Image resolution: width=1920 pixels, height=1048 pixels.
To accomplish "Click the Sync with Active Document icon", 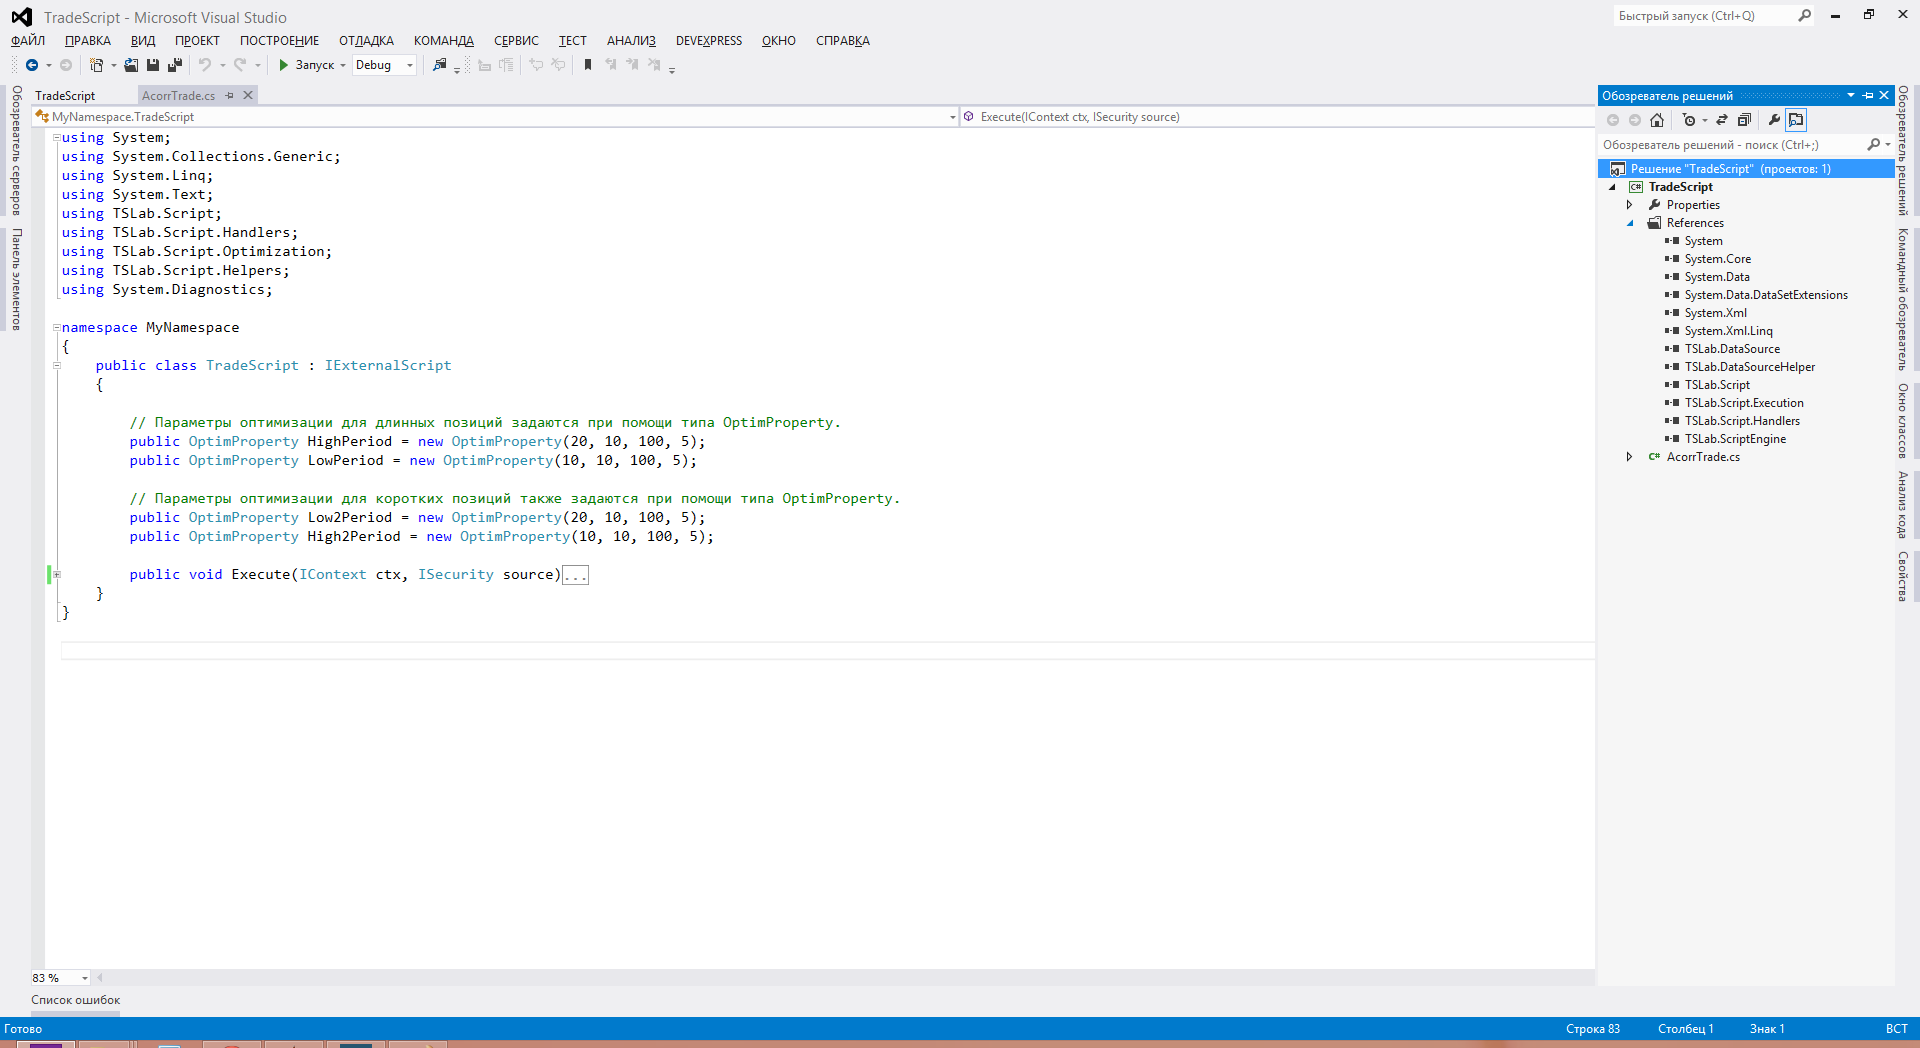I will (1722, 120).
